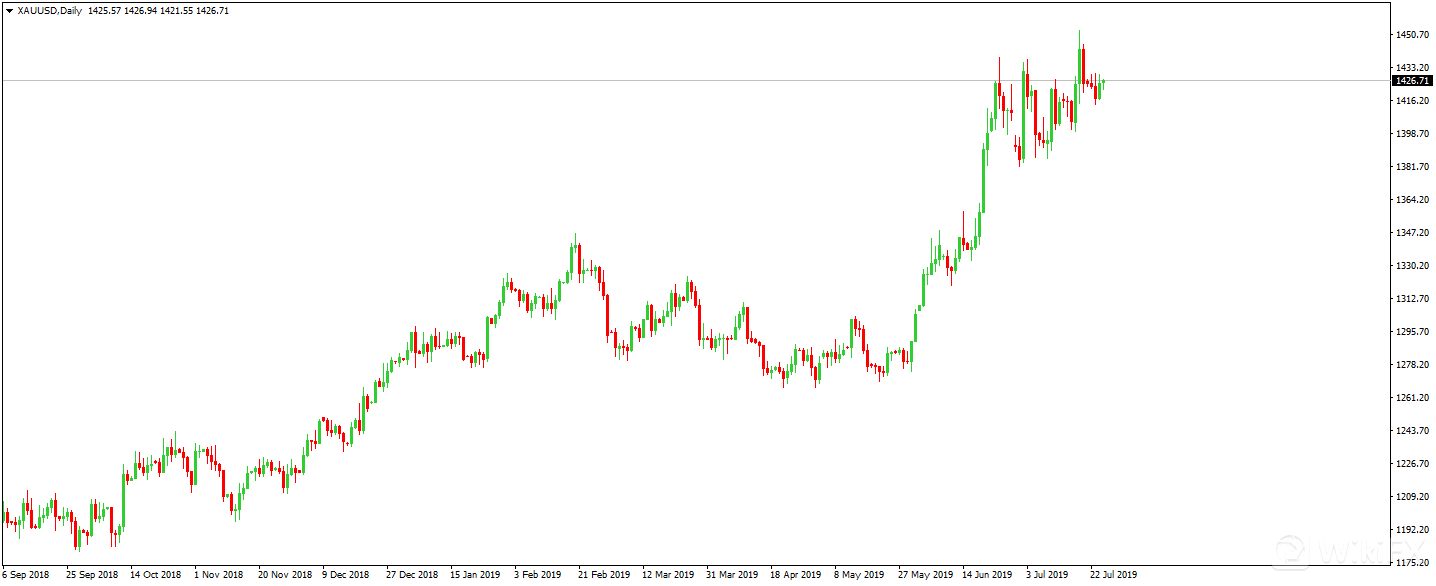Click the tallest red candle near the peak
1436x586 pixels.
1083,66
